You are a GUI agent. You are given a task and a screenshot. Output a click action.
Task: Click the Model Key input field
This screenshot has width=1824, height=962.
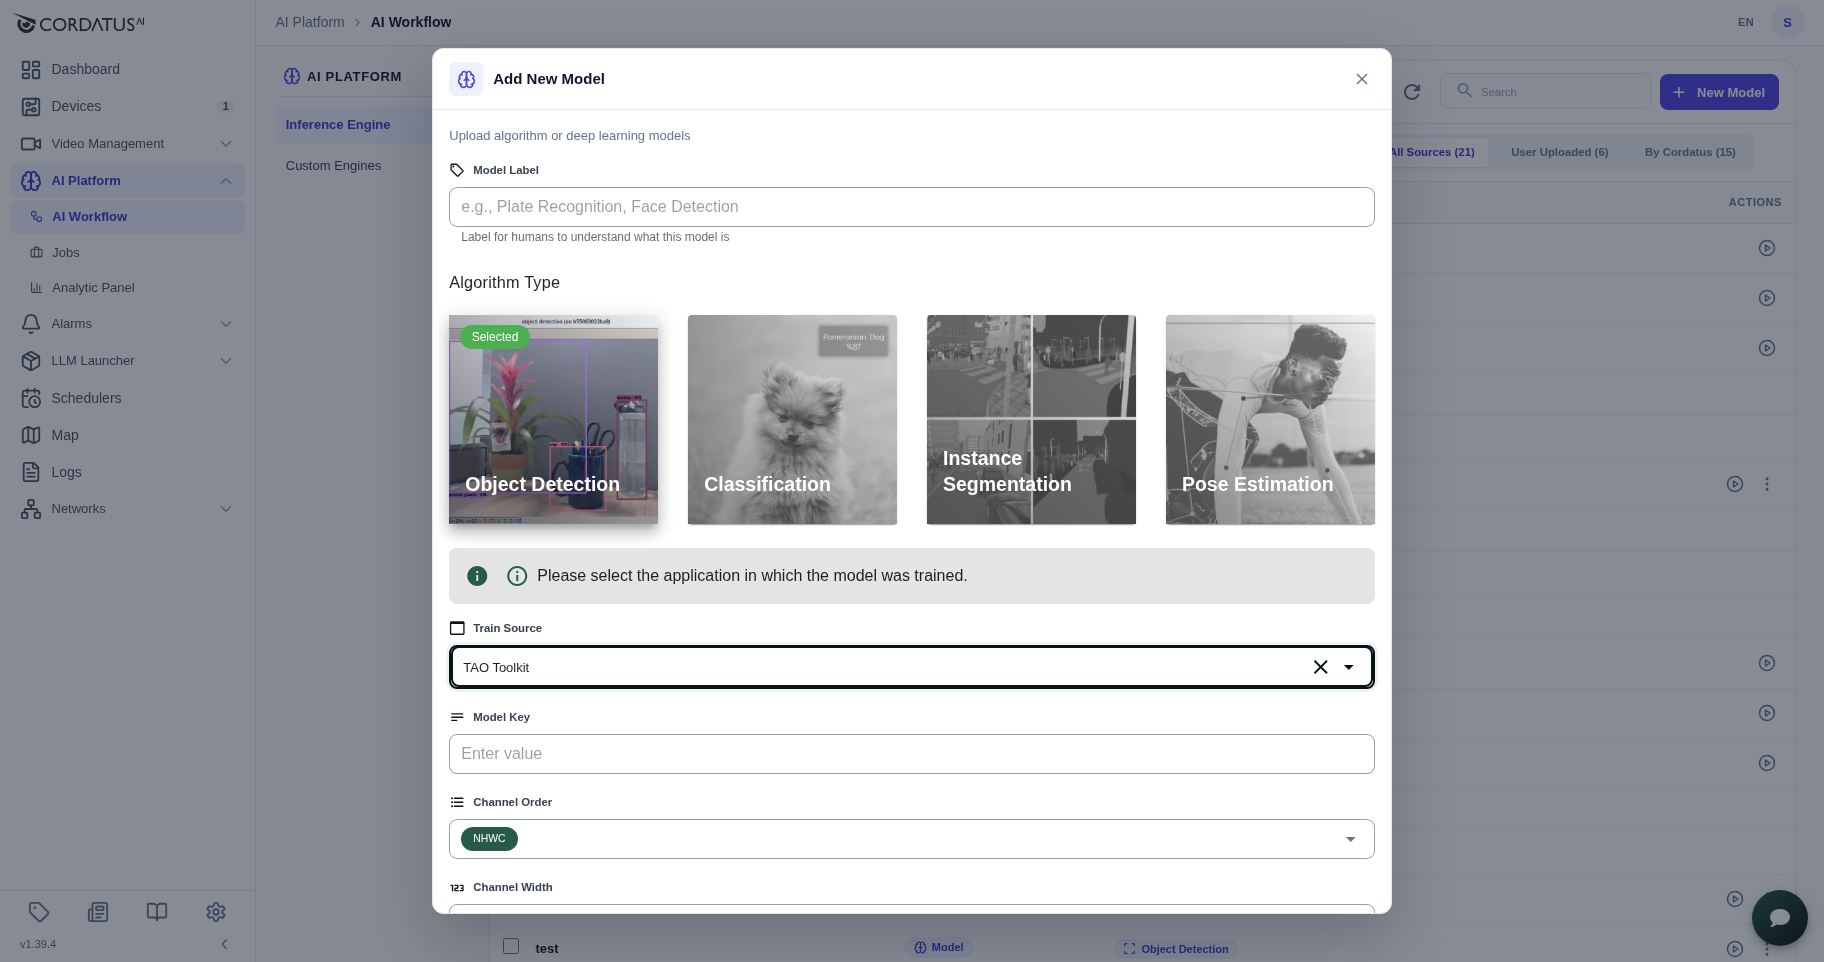pos(912,754)
